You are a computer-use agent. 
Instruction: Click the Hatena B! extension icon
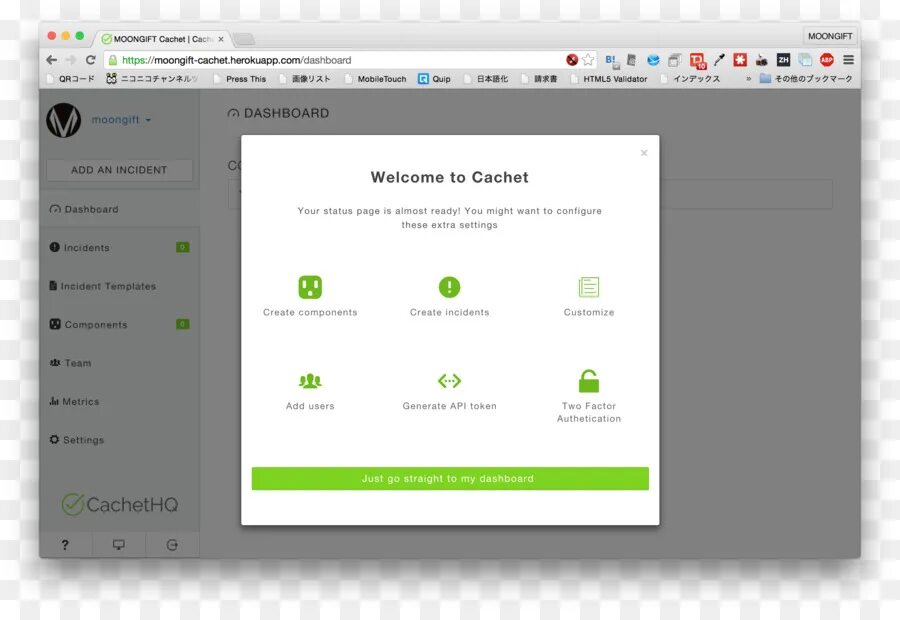pos(612,60)
